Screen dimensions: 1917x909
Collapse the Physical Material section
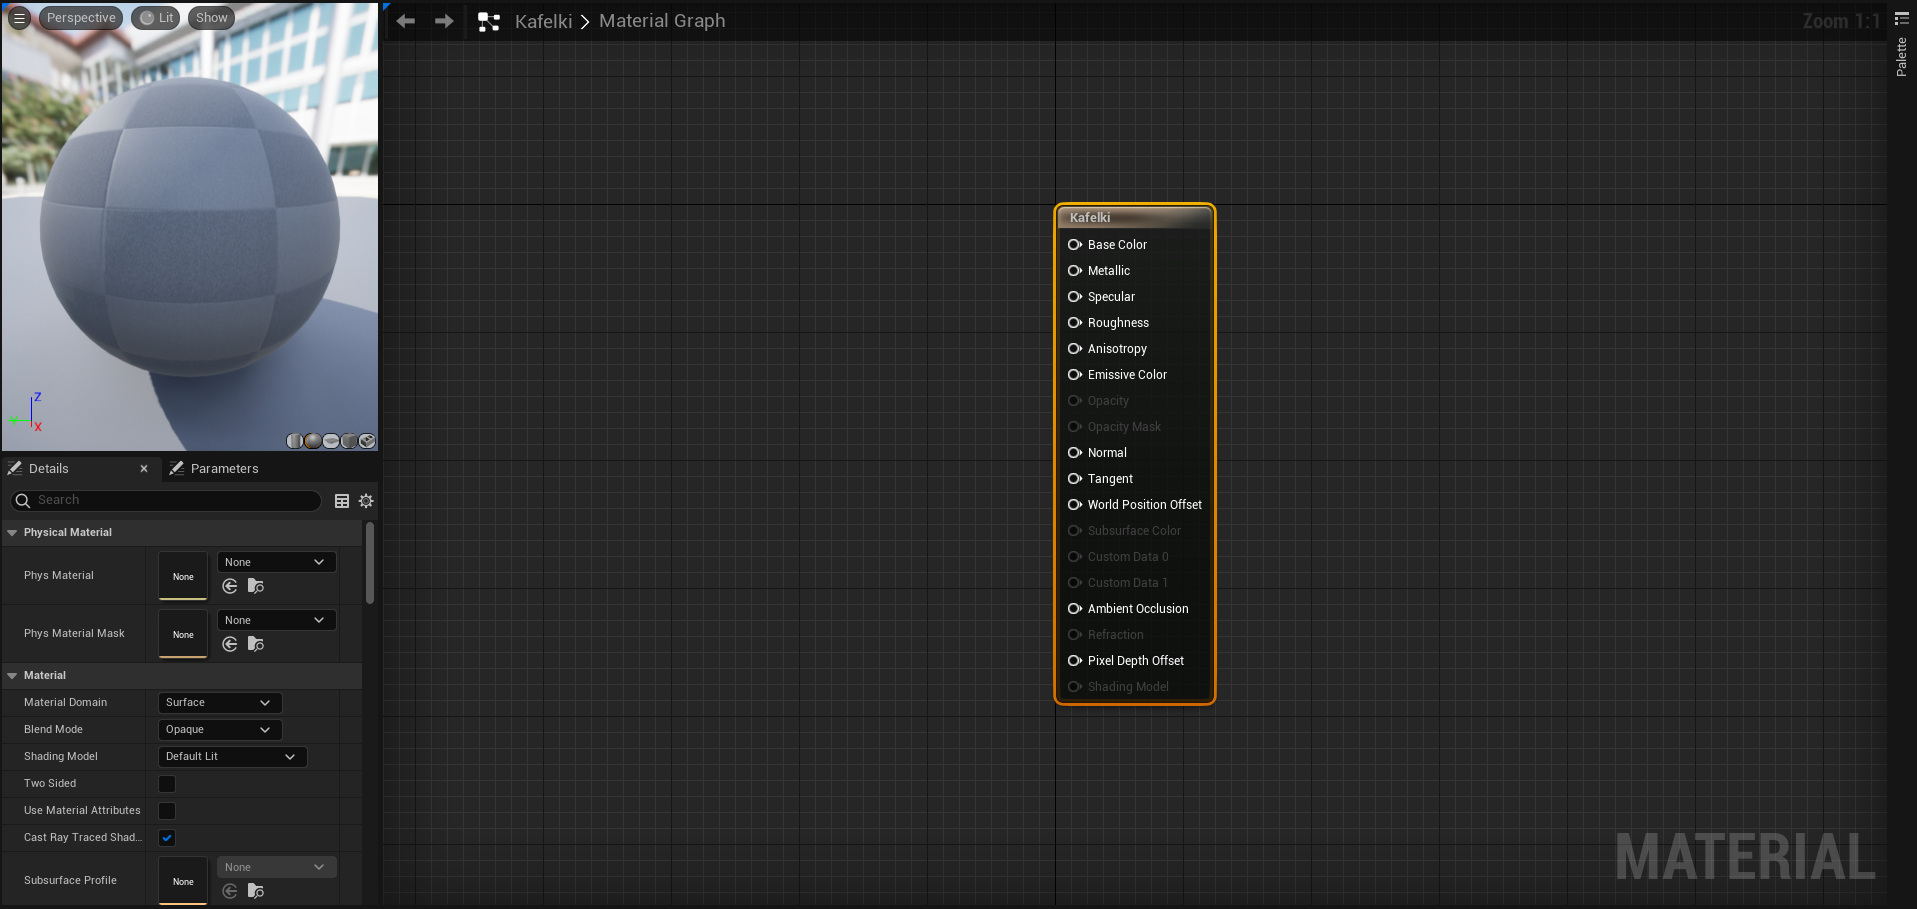pos(11,532)
